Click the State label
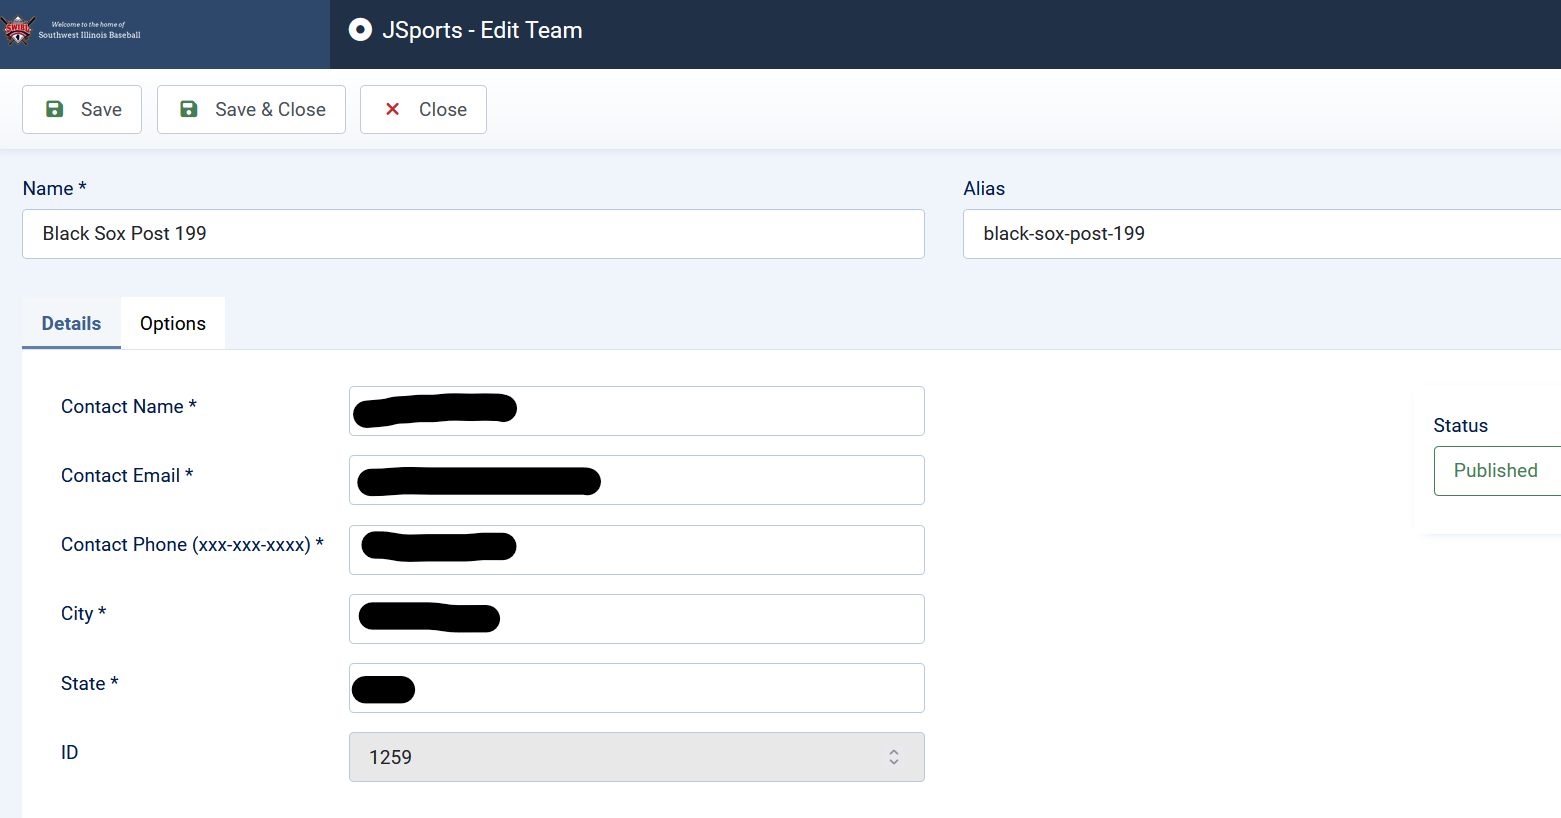The height and width of the screenshot is (818, 1561). tap(90, 683)
